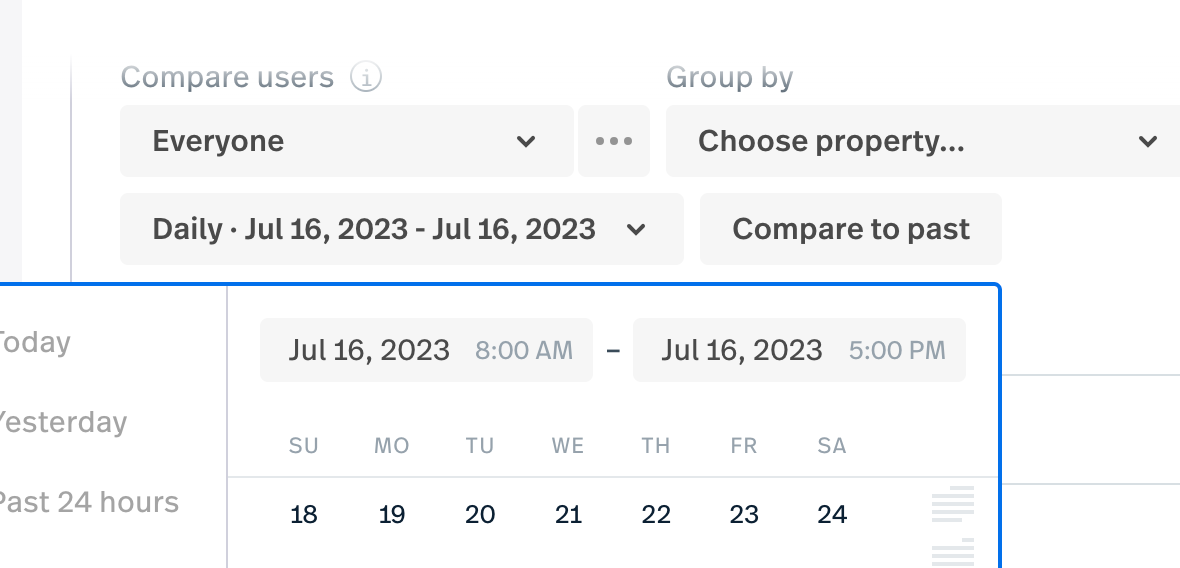Viewport: 1180px width, 568px height.
Task: Expand the Daily date range dropdown
Action: pyautogui.click(x=401, y=229)
